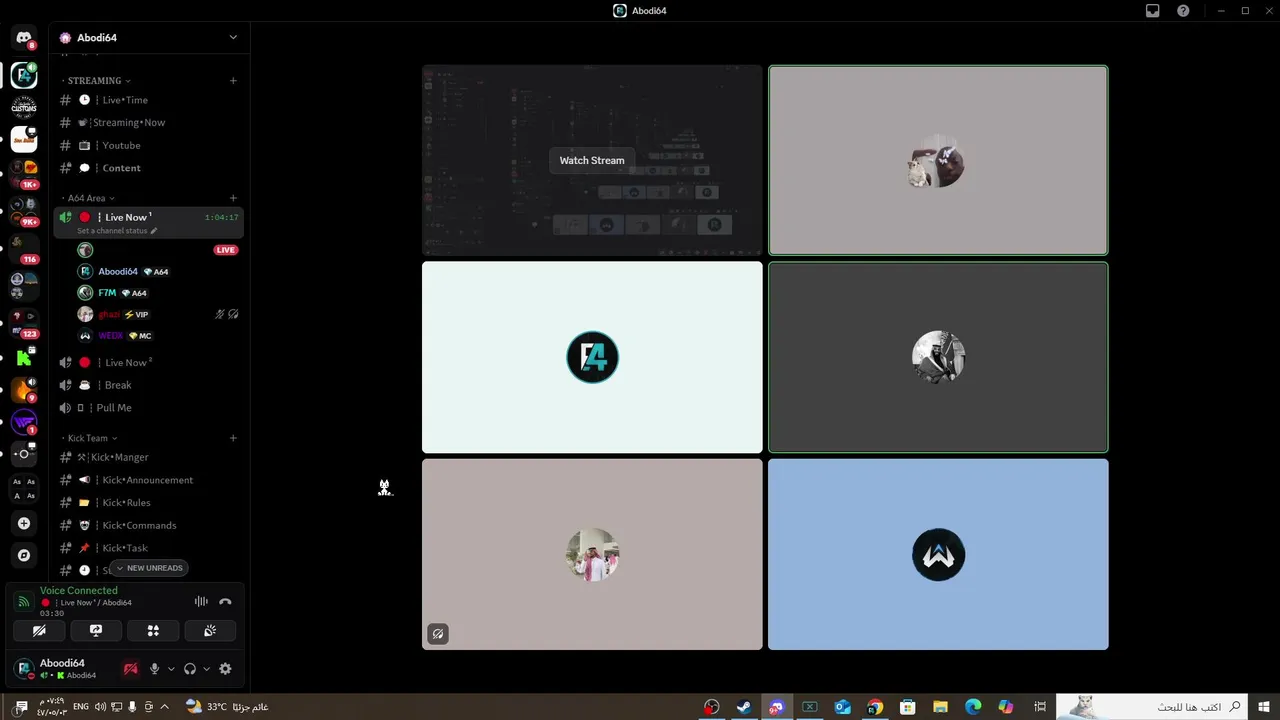This screenshot has height=720, width=1280.
Task: Focus the cat avatar participant tile
Action: tap(938, 160)
